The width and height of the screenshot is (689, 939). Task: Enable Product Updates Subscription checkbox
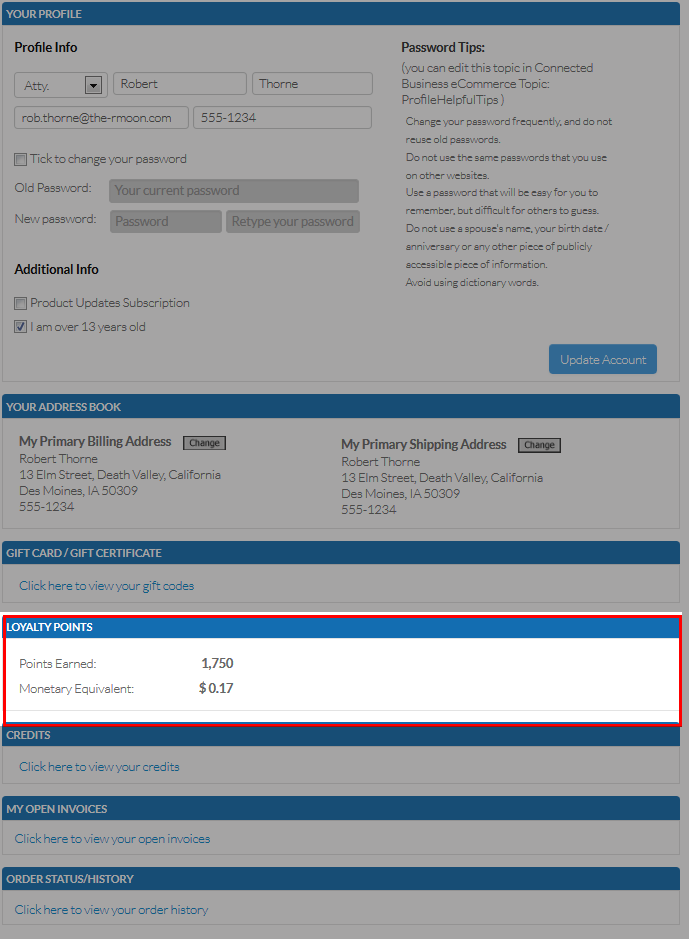21,303
